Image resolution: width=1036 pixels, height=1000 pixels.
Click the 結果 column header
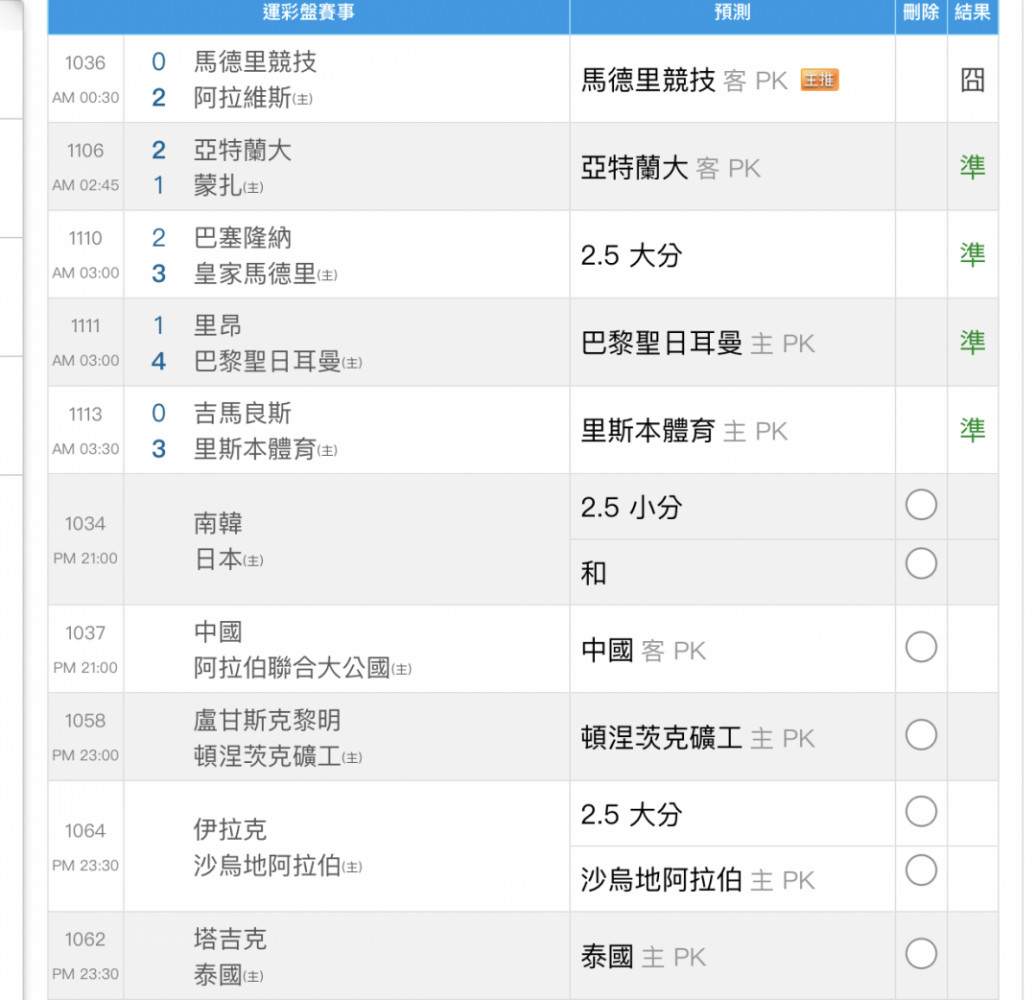[x=973, y=12]
